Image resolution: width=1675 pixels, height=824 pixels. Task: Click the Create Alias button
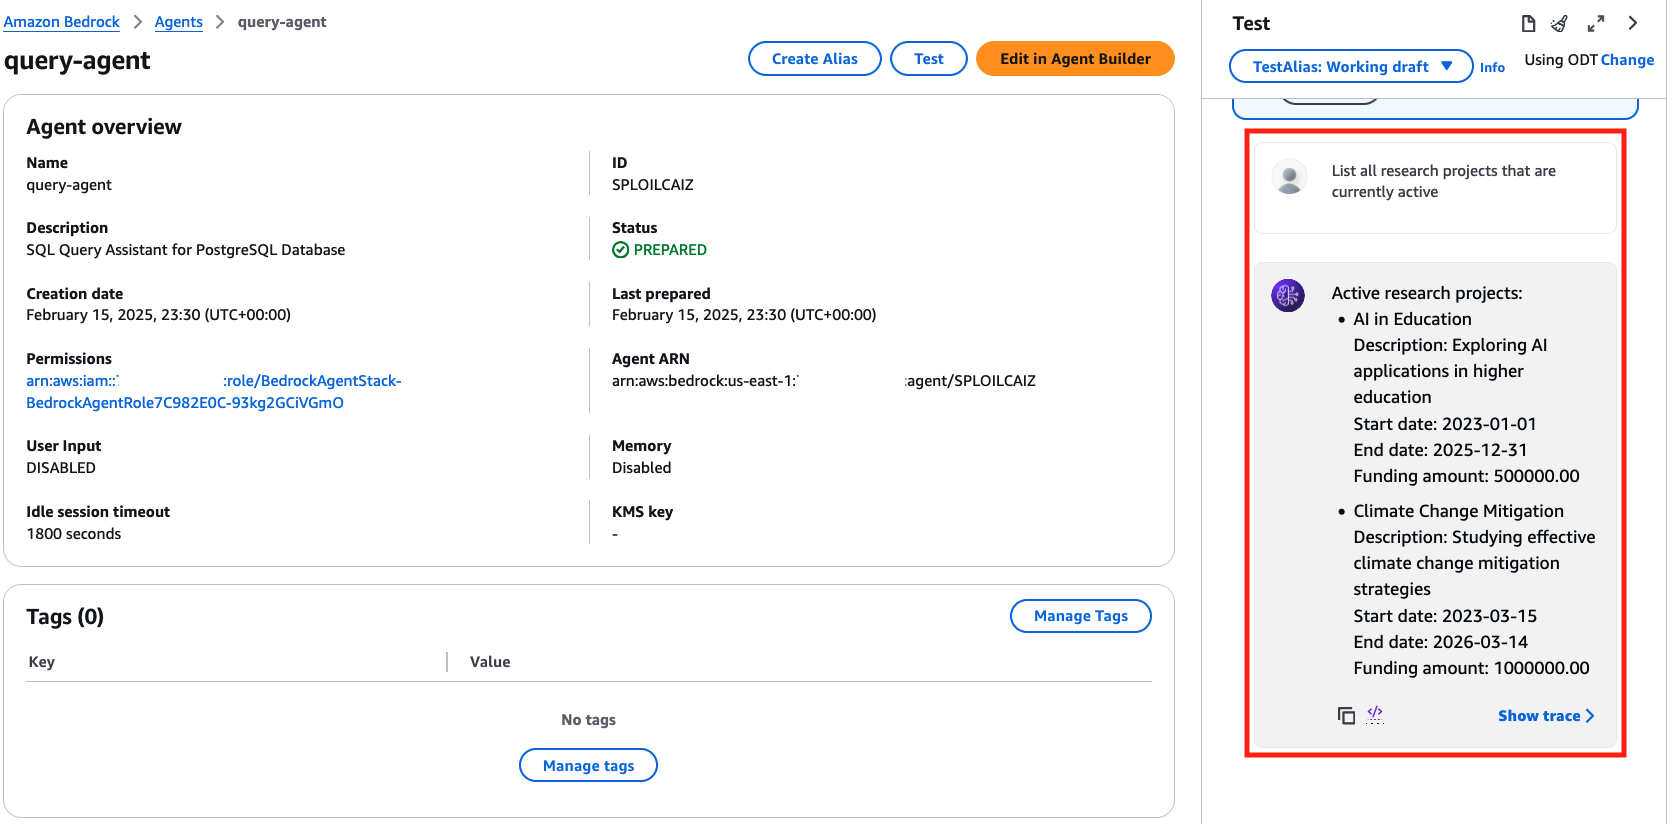point(815,59)
